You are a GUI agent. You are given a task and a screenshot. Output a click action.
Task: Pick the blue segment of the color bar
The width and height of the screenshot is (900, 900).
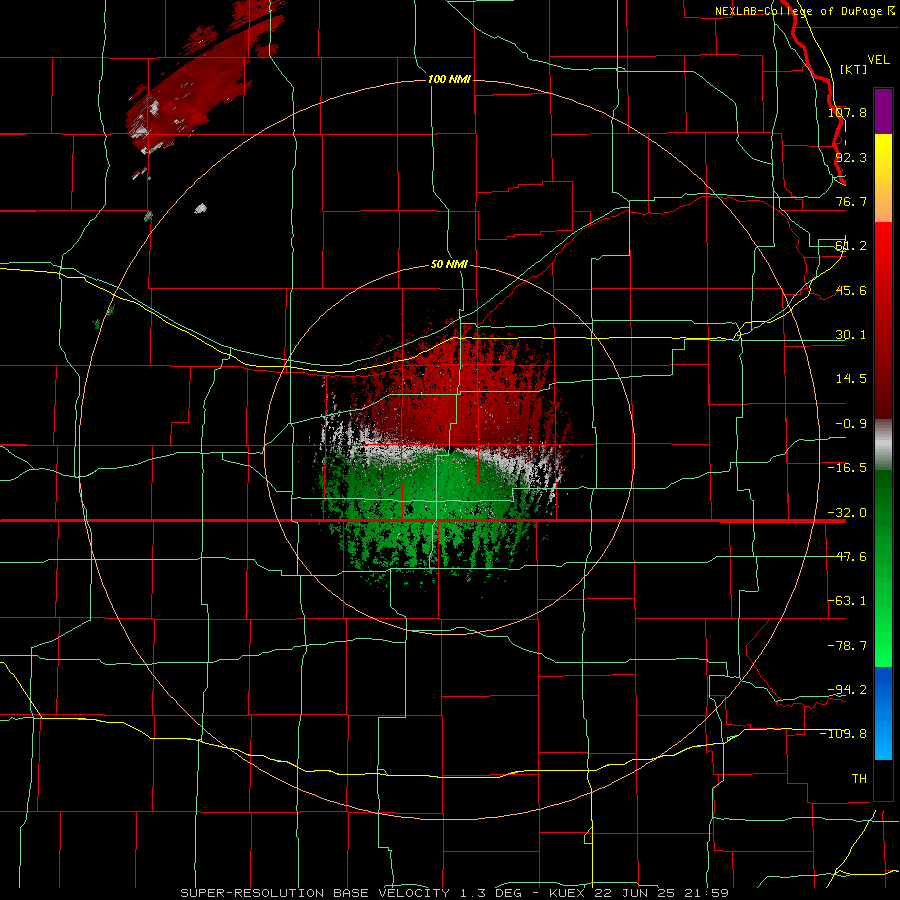[x=883, y=713]
